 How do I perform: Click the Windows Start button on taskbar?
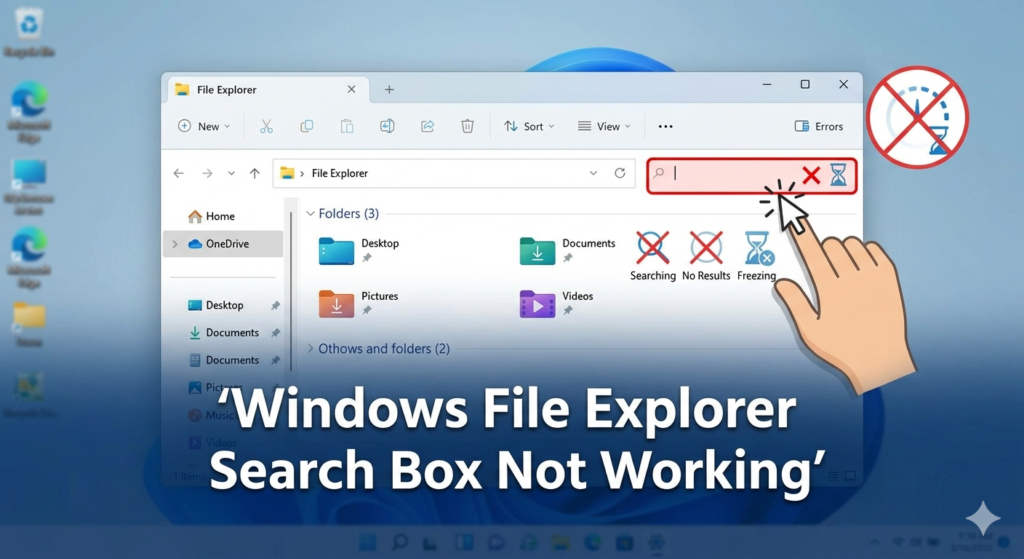[368, 541]
